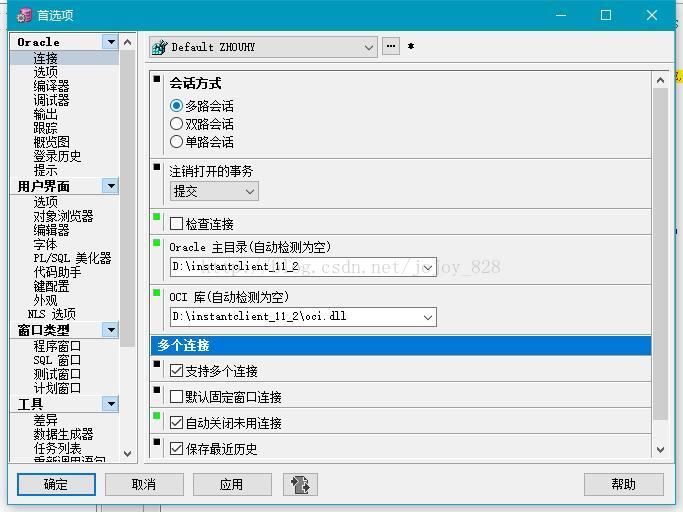Collapse the 工具 category arrow

(111, 403)
